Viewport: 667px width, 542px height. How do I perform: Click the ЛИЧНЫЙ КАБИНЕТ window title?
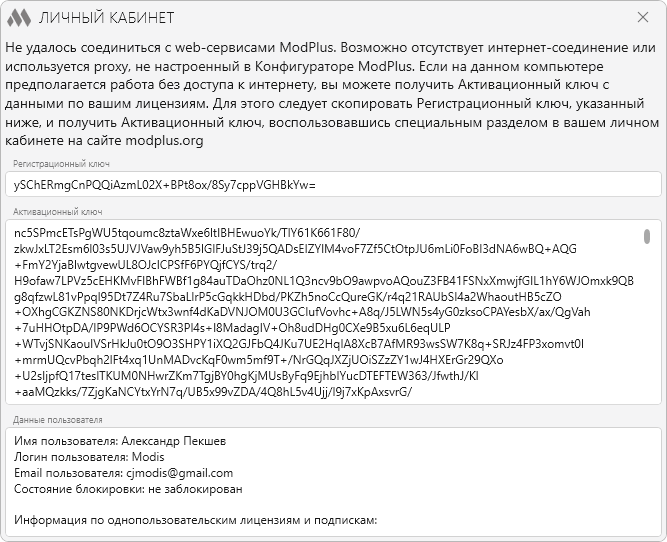click(106, 18)
